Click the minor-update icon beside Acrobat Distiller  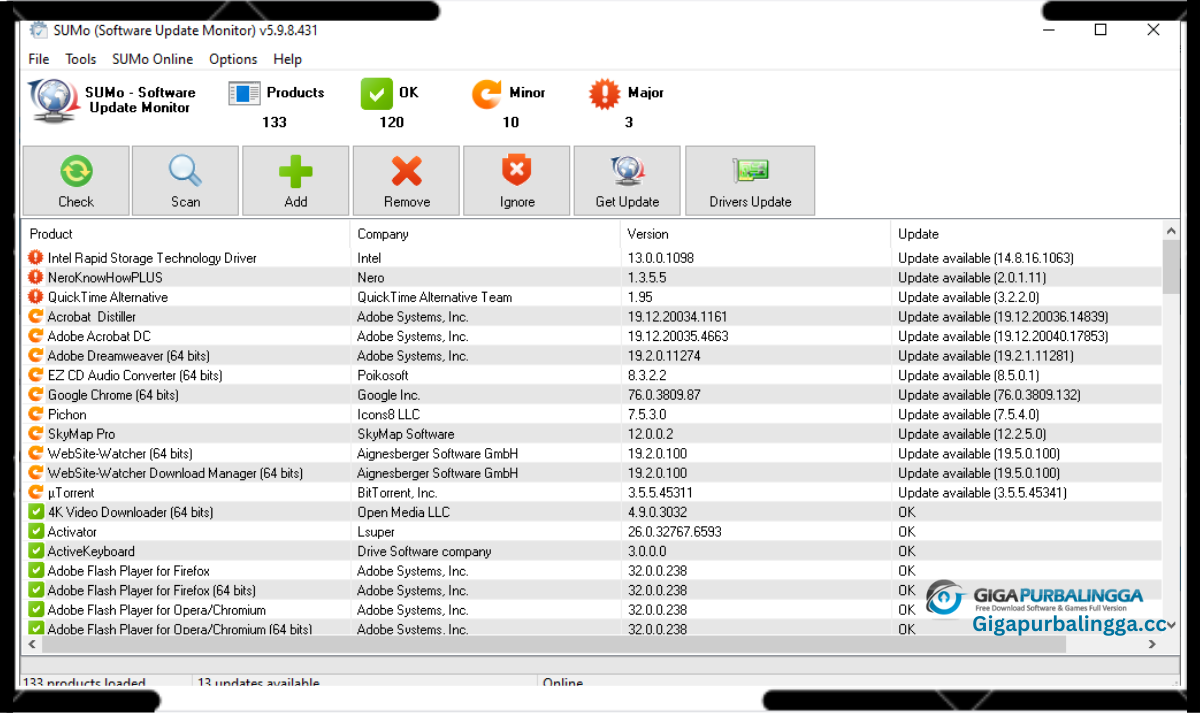click(x=36, y=316)
